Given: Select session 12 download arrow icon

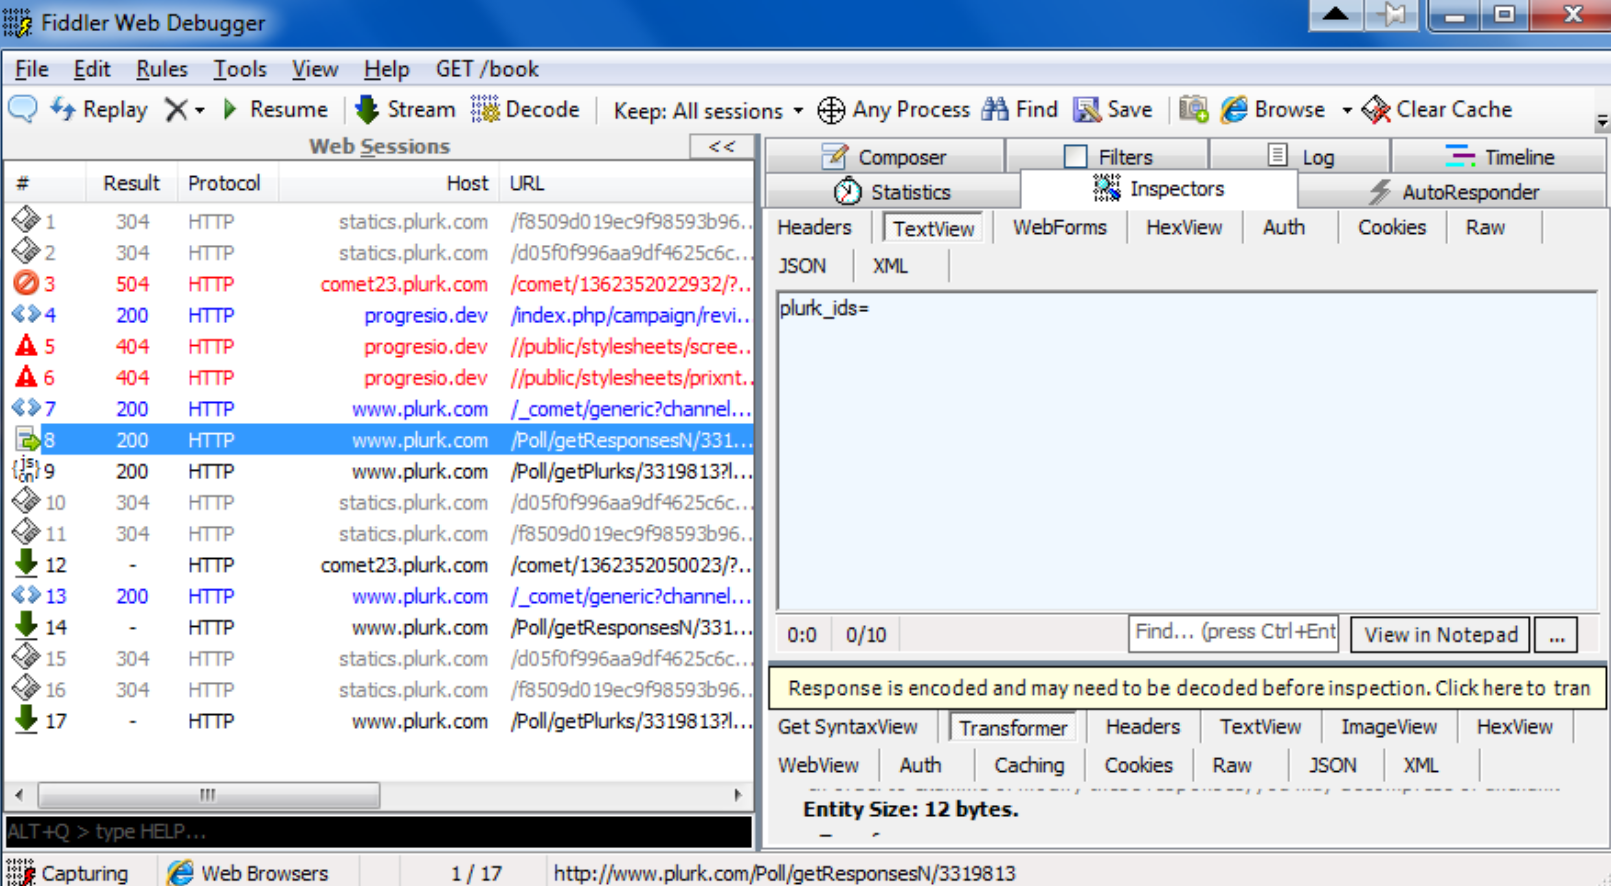Looking at the screenshot, I should pos(26,564).
